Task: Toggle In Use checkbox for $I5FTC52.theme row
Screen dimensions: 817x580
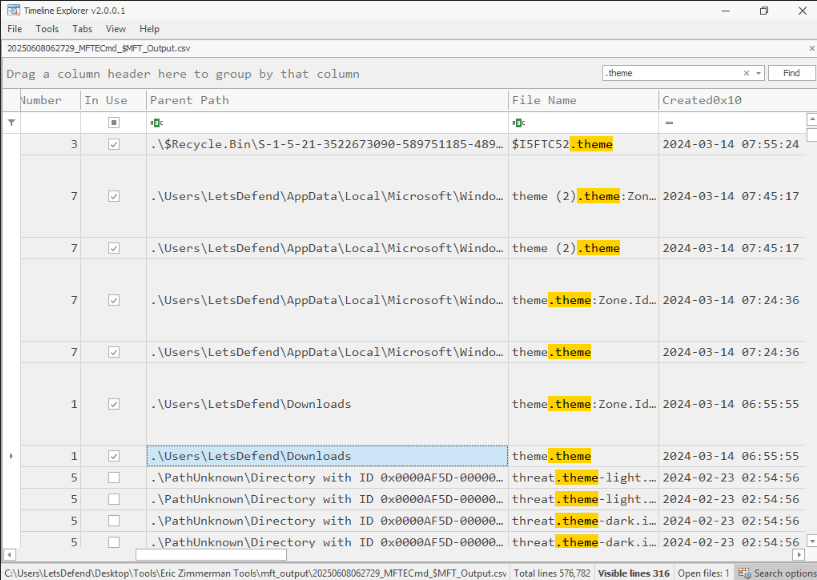Action: [x=114, y=144]
